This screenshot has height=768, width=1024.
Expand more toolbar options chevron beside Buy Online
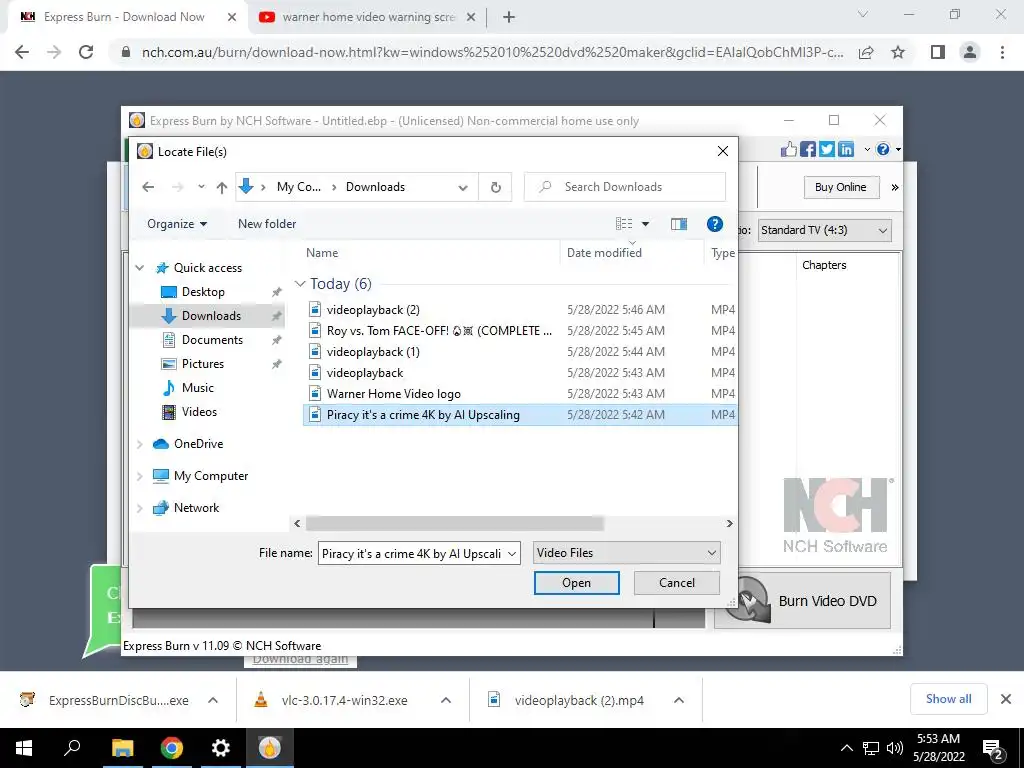click(x=895, y=187)
